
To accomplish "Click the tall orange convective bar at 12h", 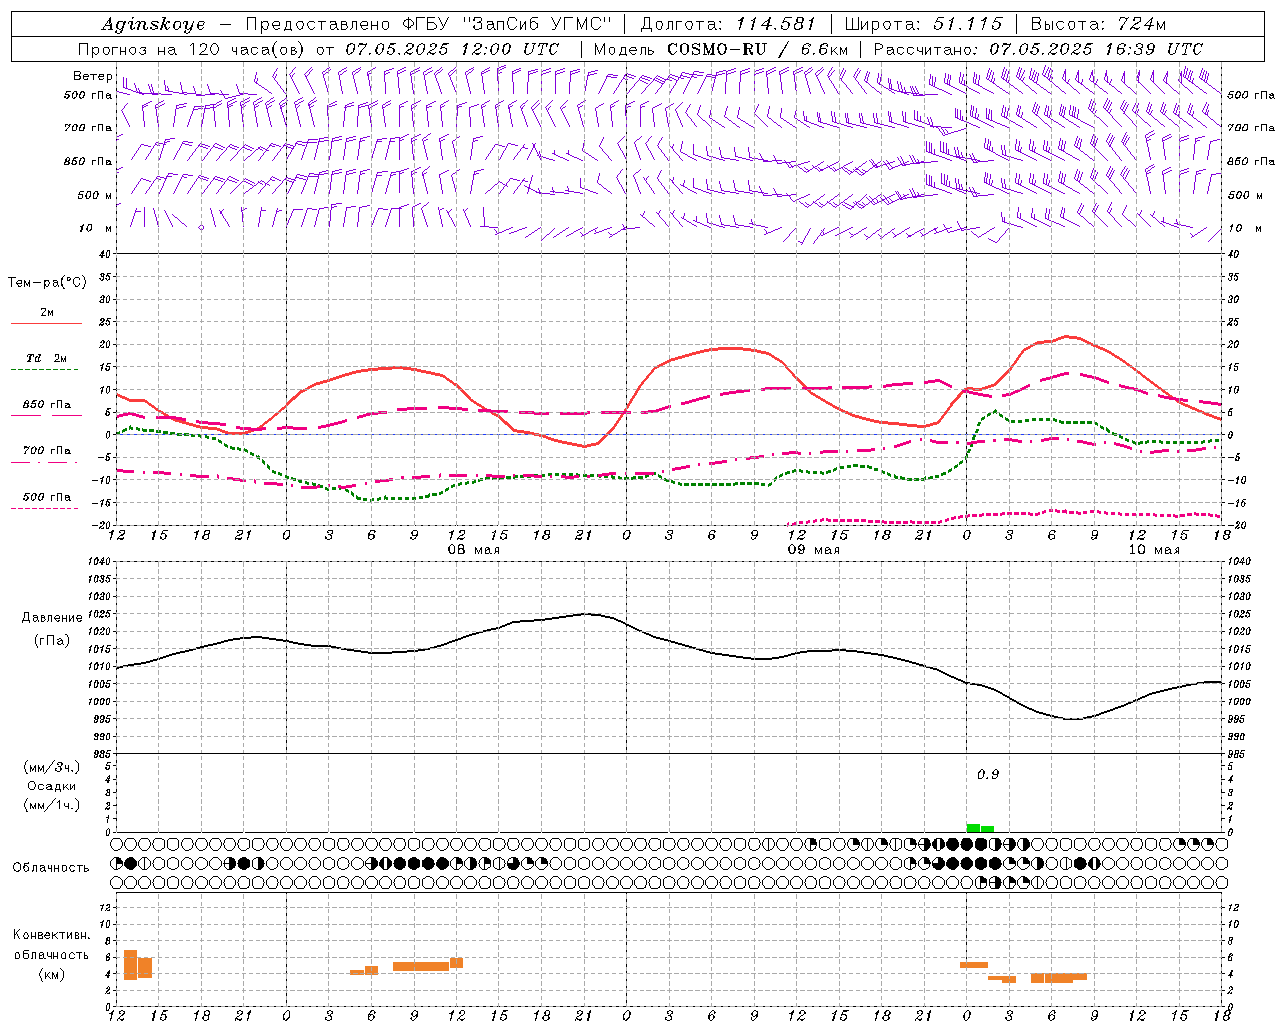I will (x=130, y=965).
